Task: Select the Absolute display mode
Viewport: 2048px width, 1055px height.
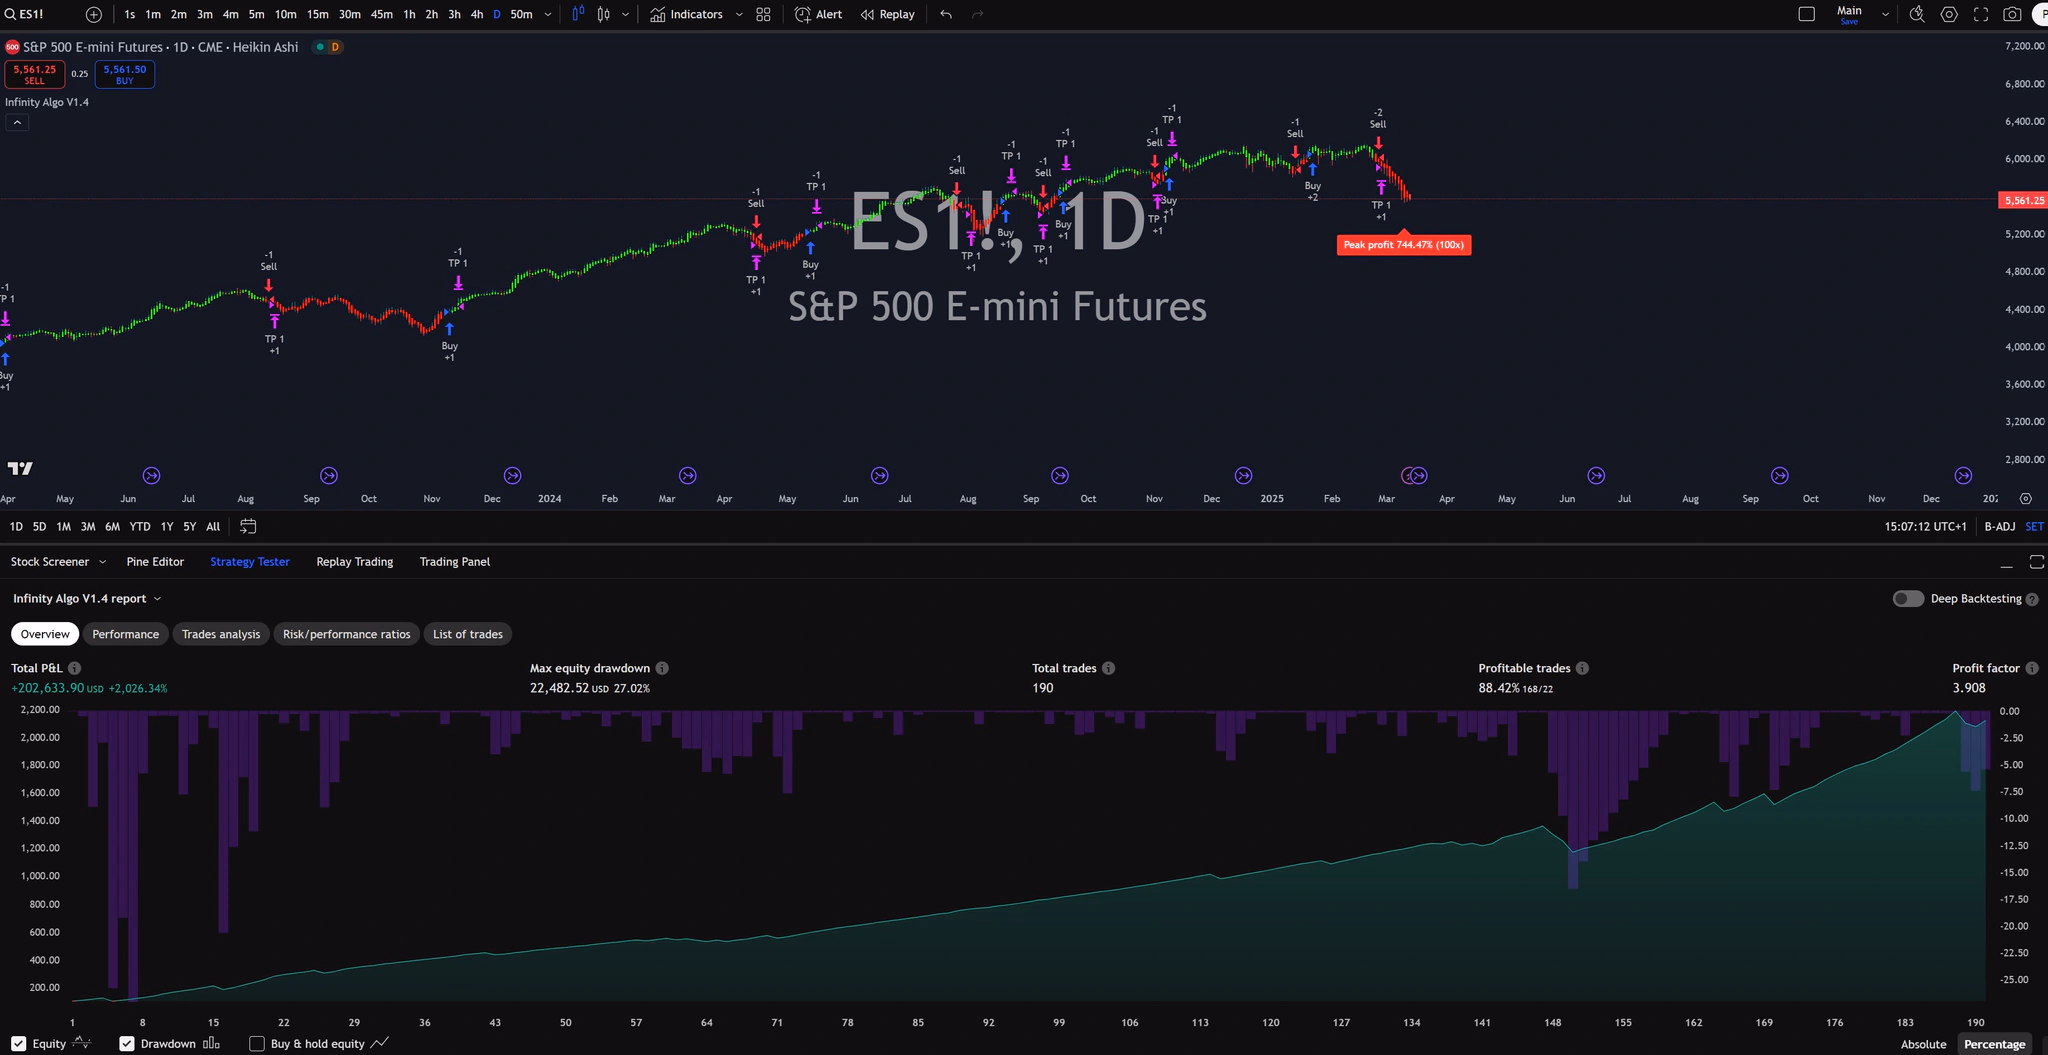Action: click(1923, 1043)
